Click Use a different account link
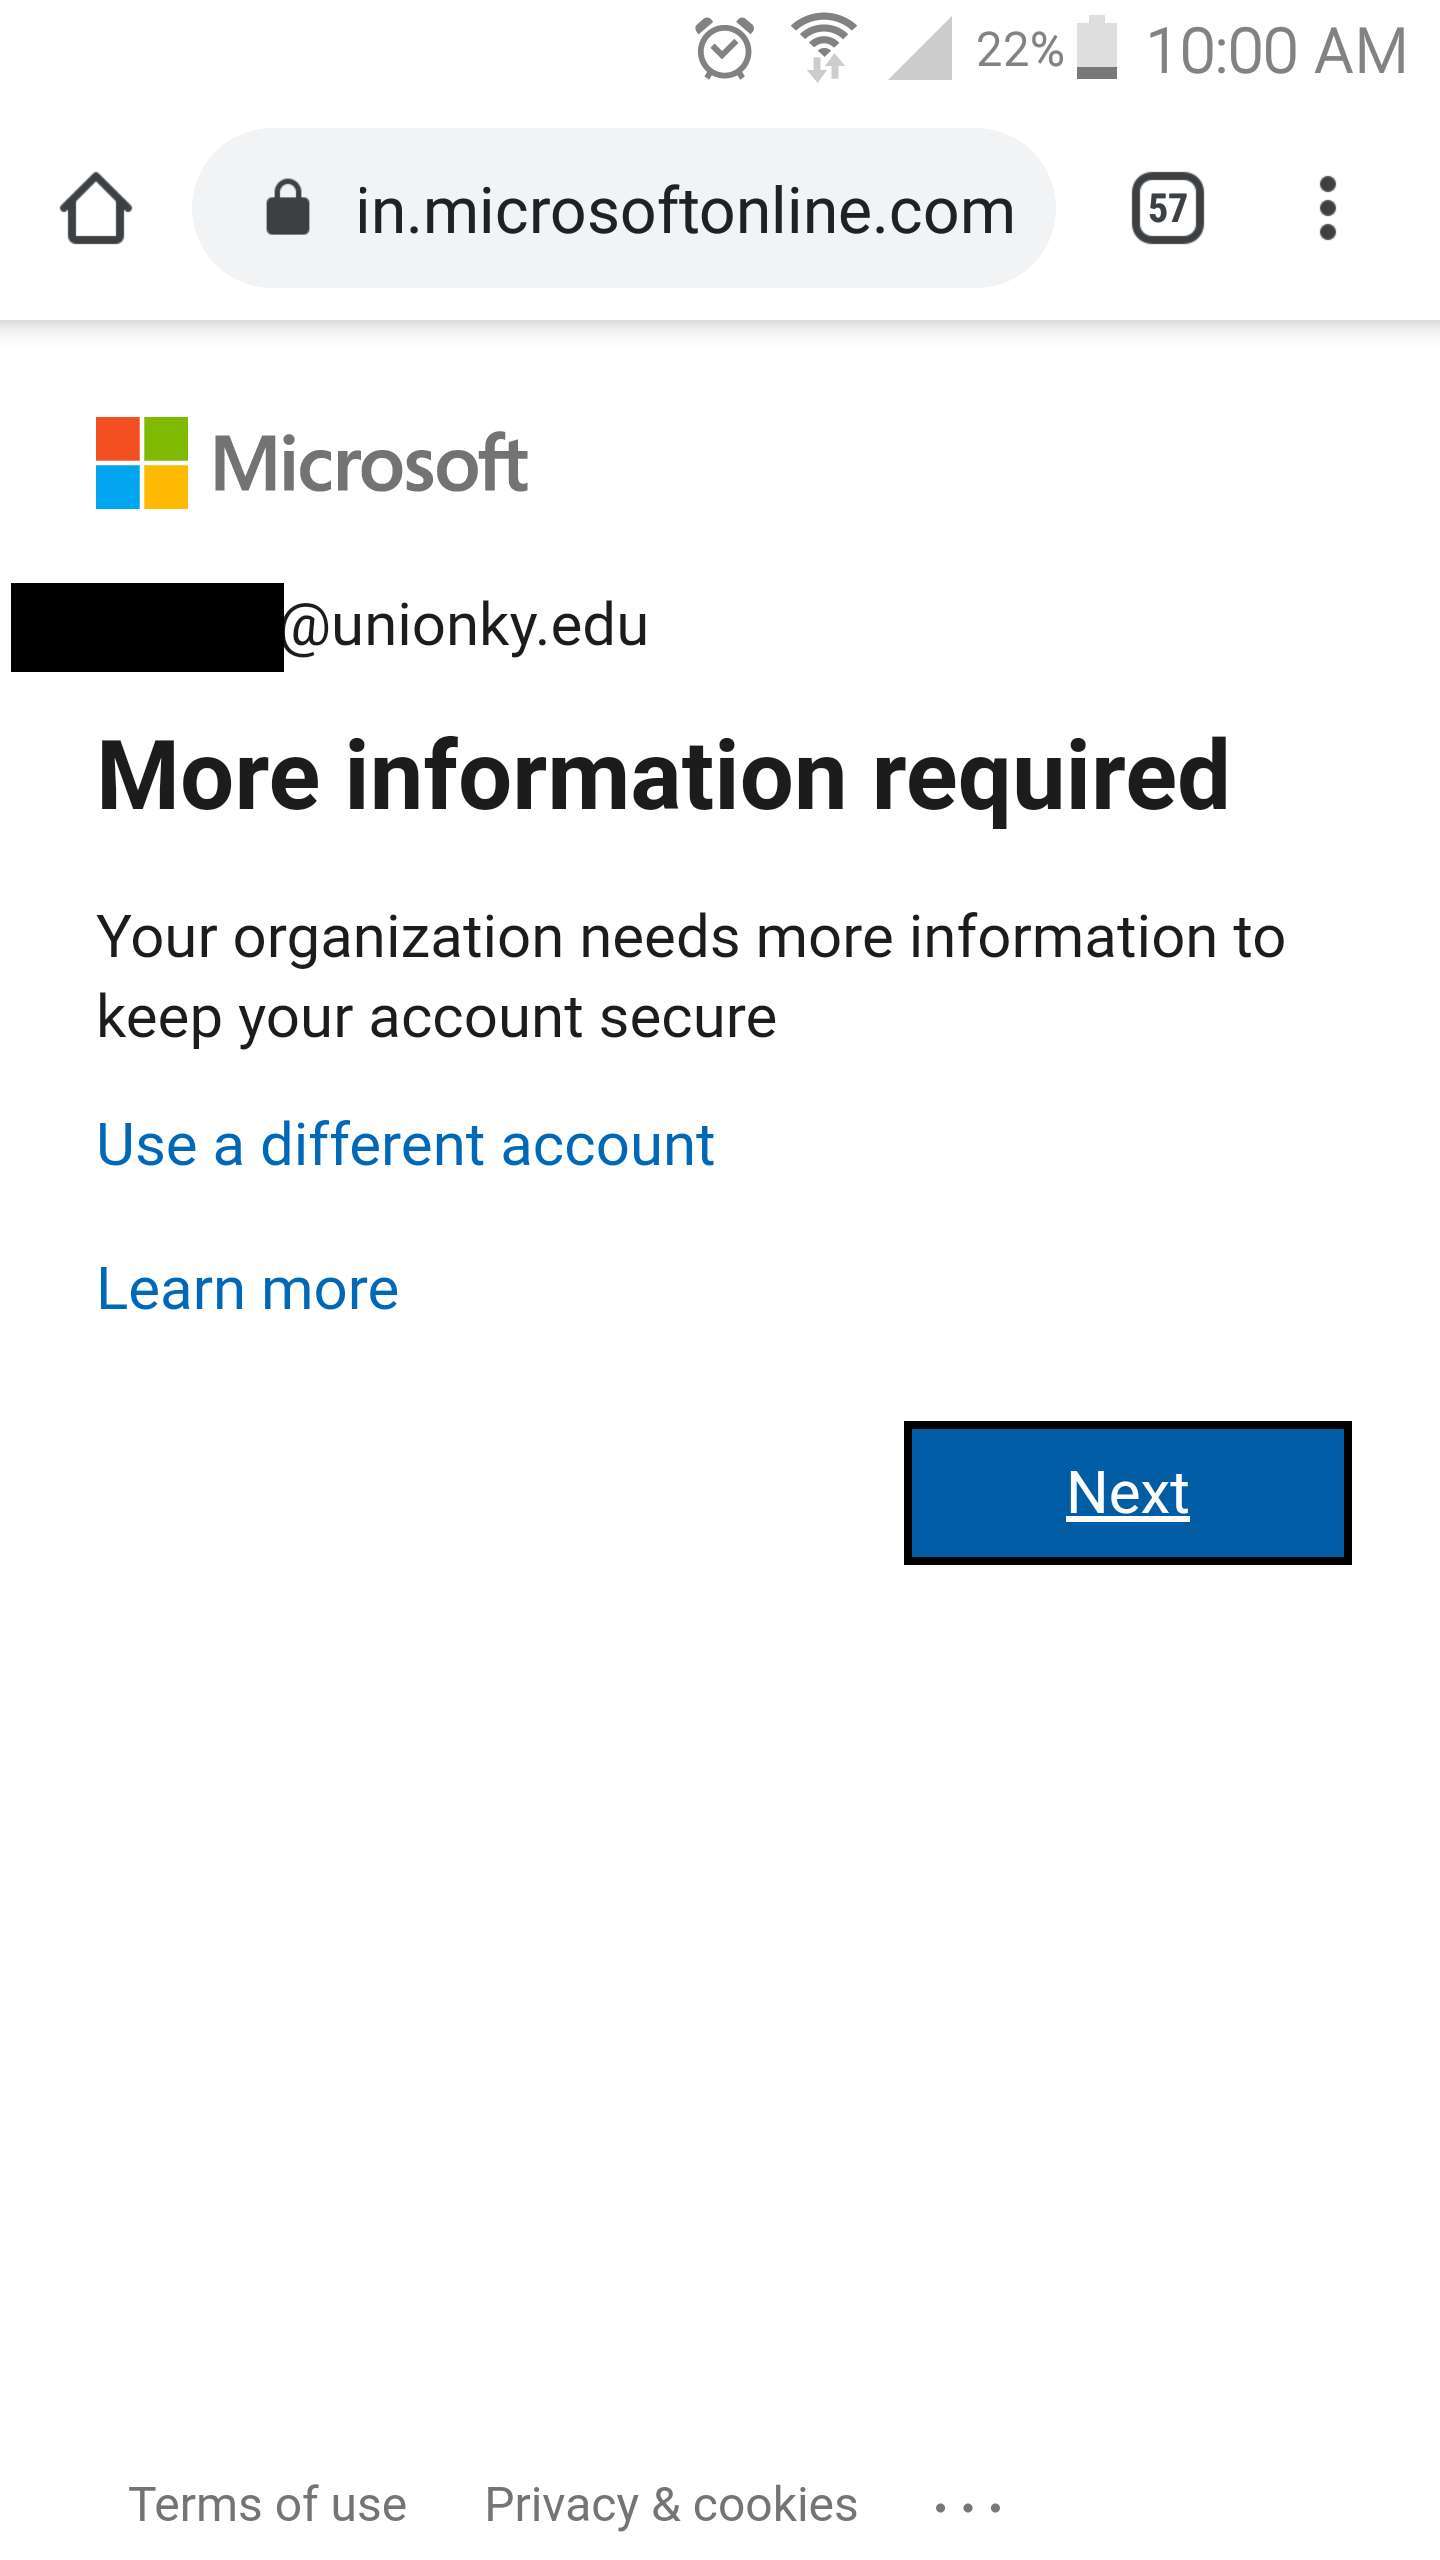Viewport: 1440px width, 2560px height. pyautogui.click(x=406, y=1144)
